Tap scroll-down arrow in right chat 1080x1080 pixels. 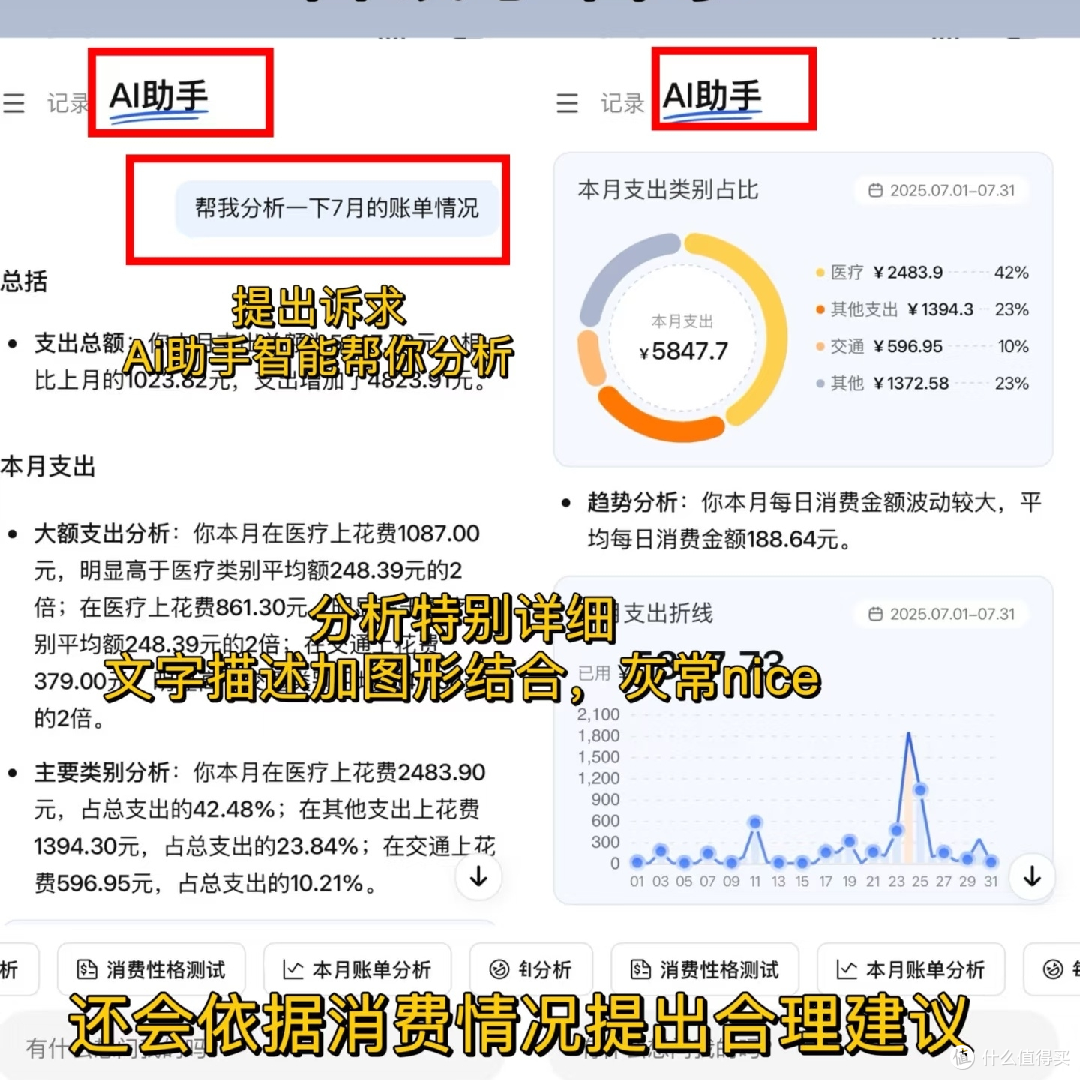[1031, 876]
